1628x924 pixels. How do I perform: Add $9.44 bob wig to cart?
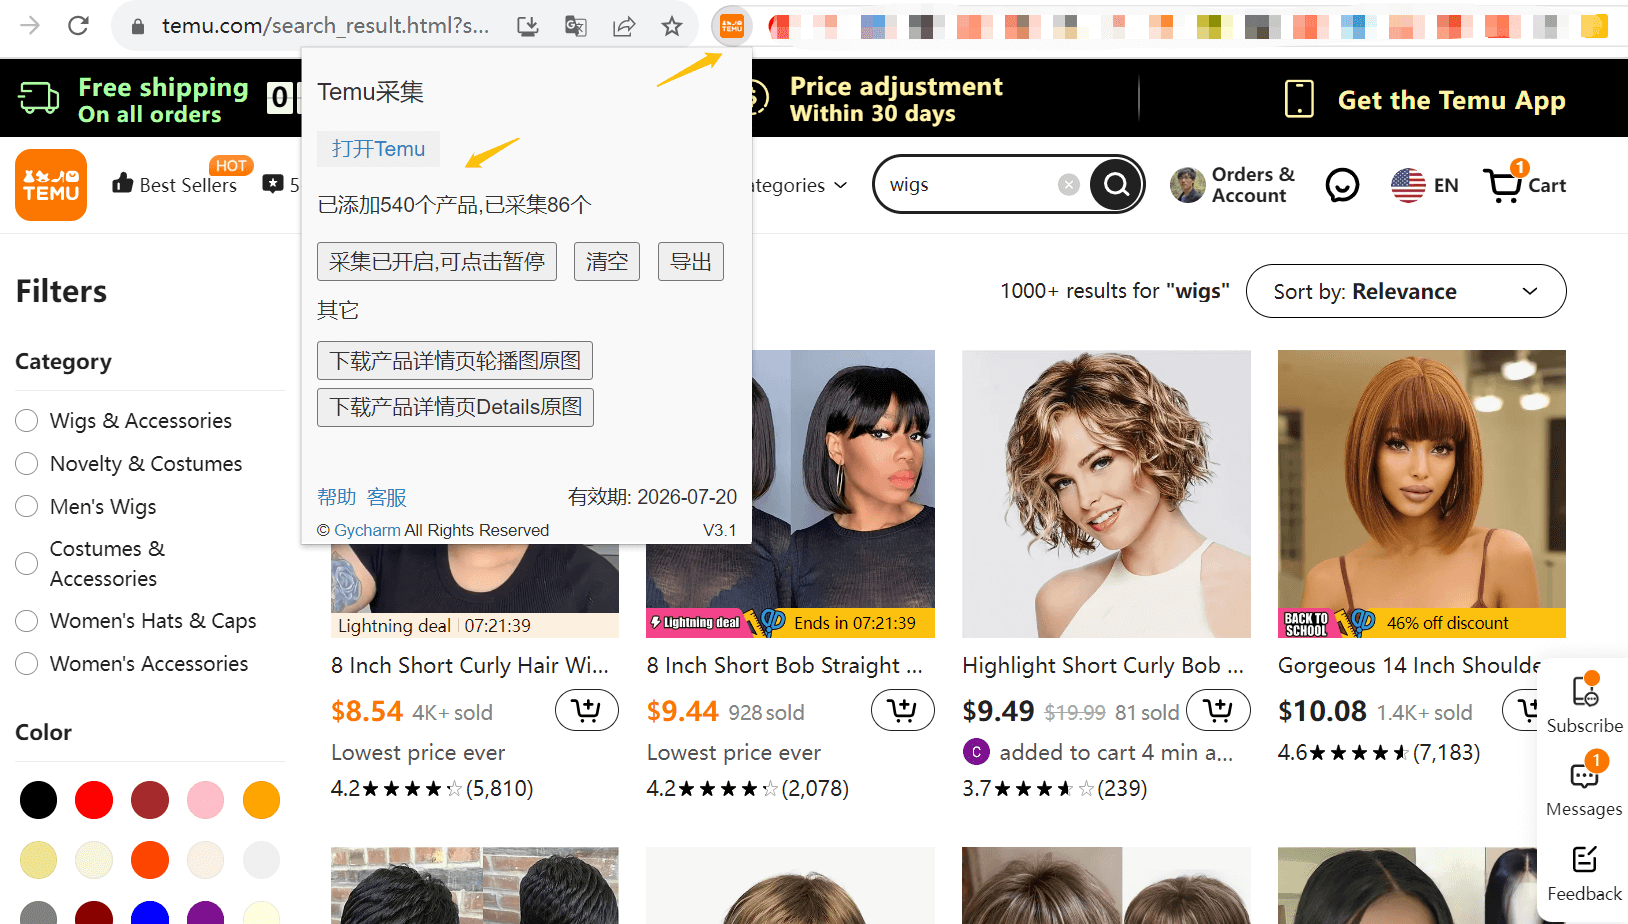(903, 710)
